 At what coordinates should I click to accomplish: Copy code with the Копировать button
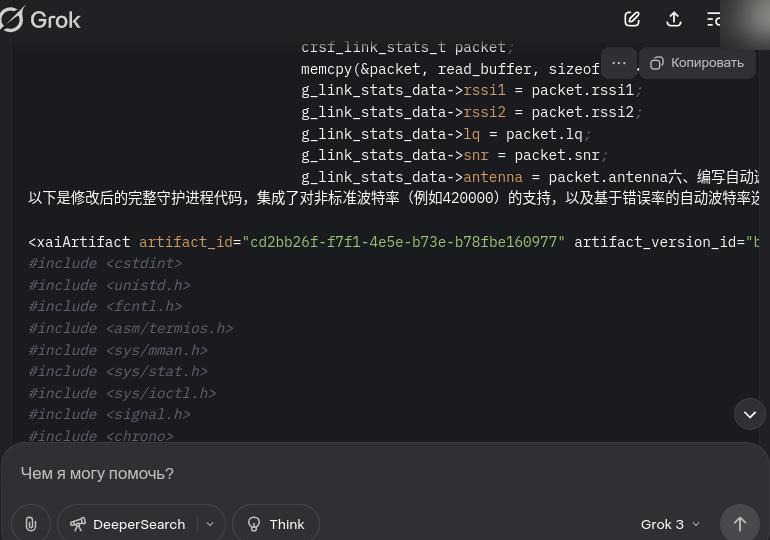point(697,63)
